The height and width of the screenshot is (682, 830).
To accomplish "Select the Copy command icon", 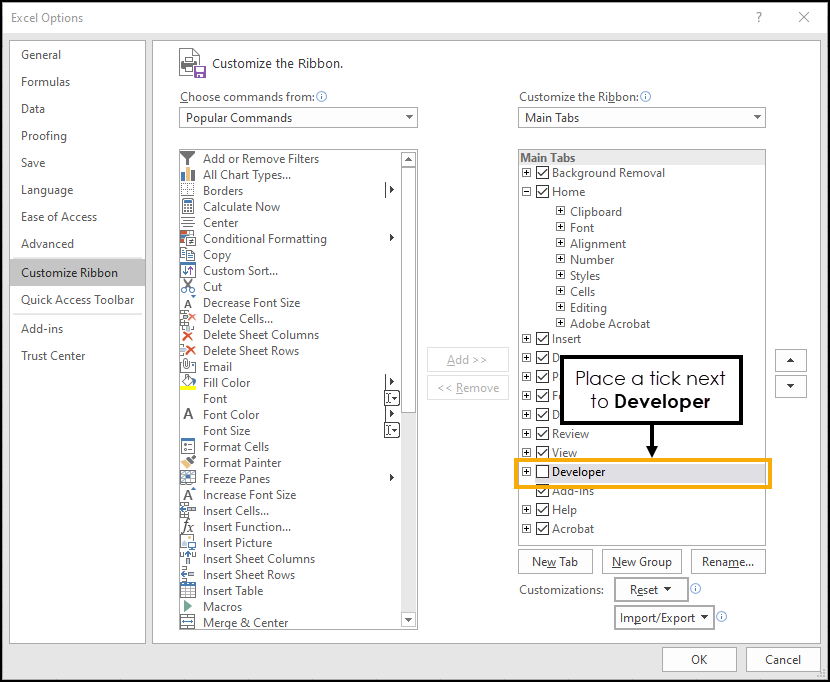I will (188, 255).
